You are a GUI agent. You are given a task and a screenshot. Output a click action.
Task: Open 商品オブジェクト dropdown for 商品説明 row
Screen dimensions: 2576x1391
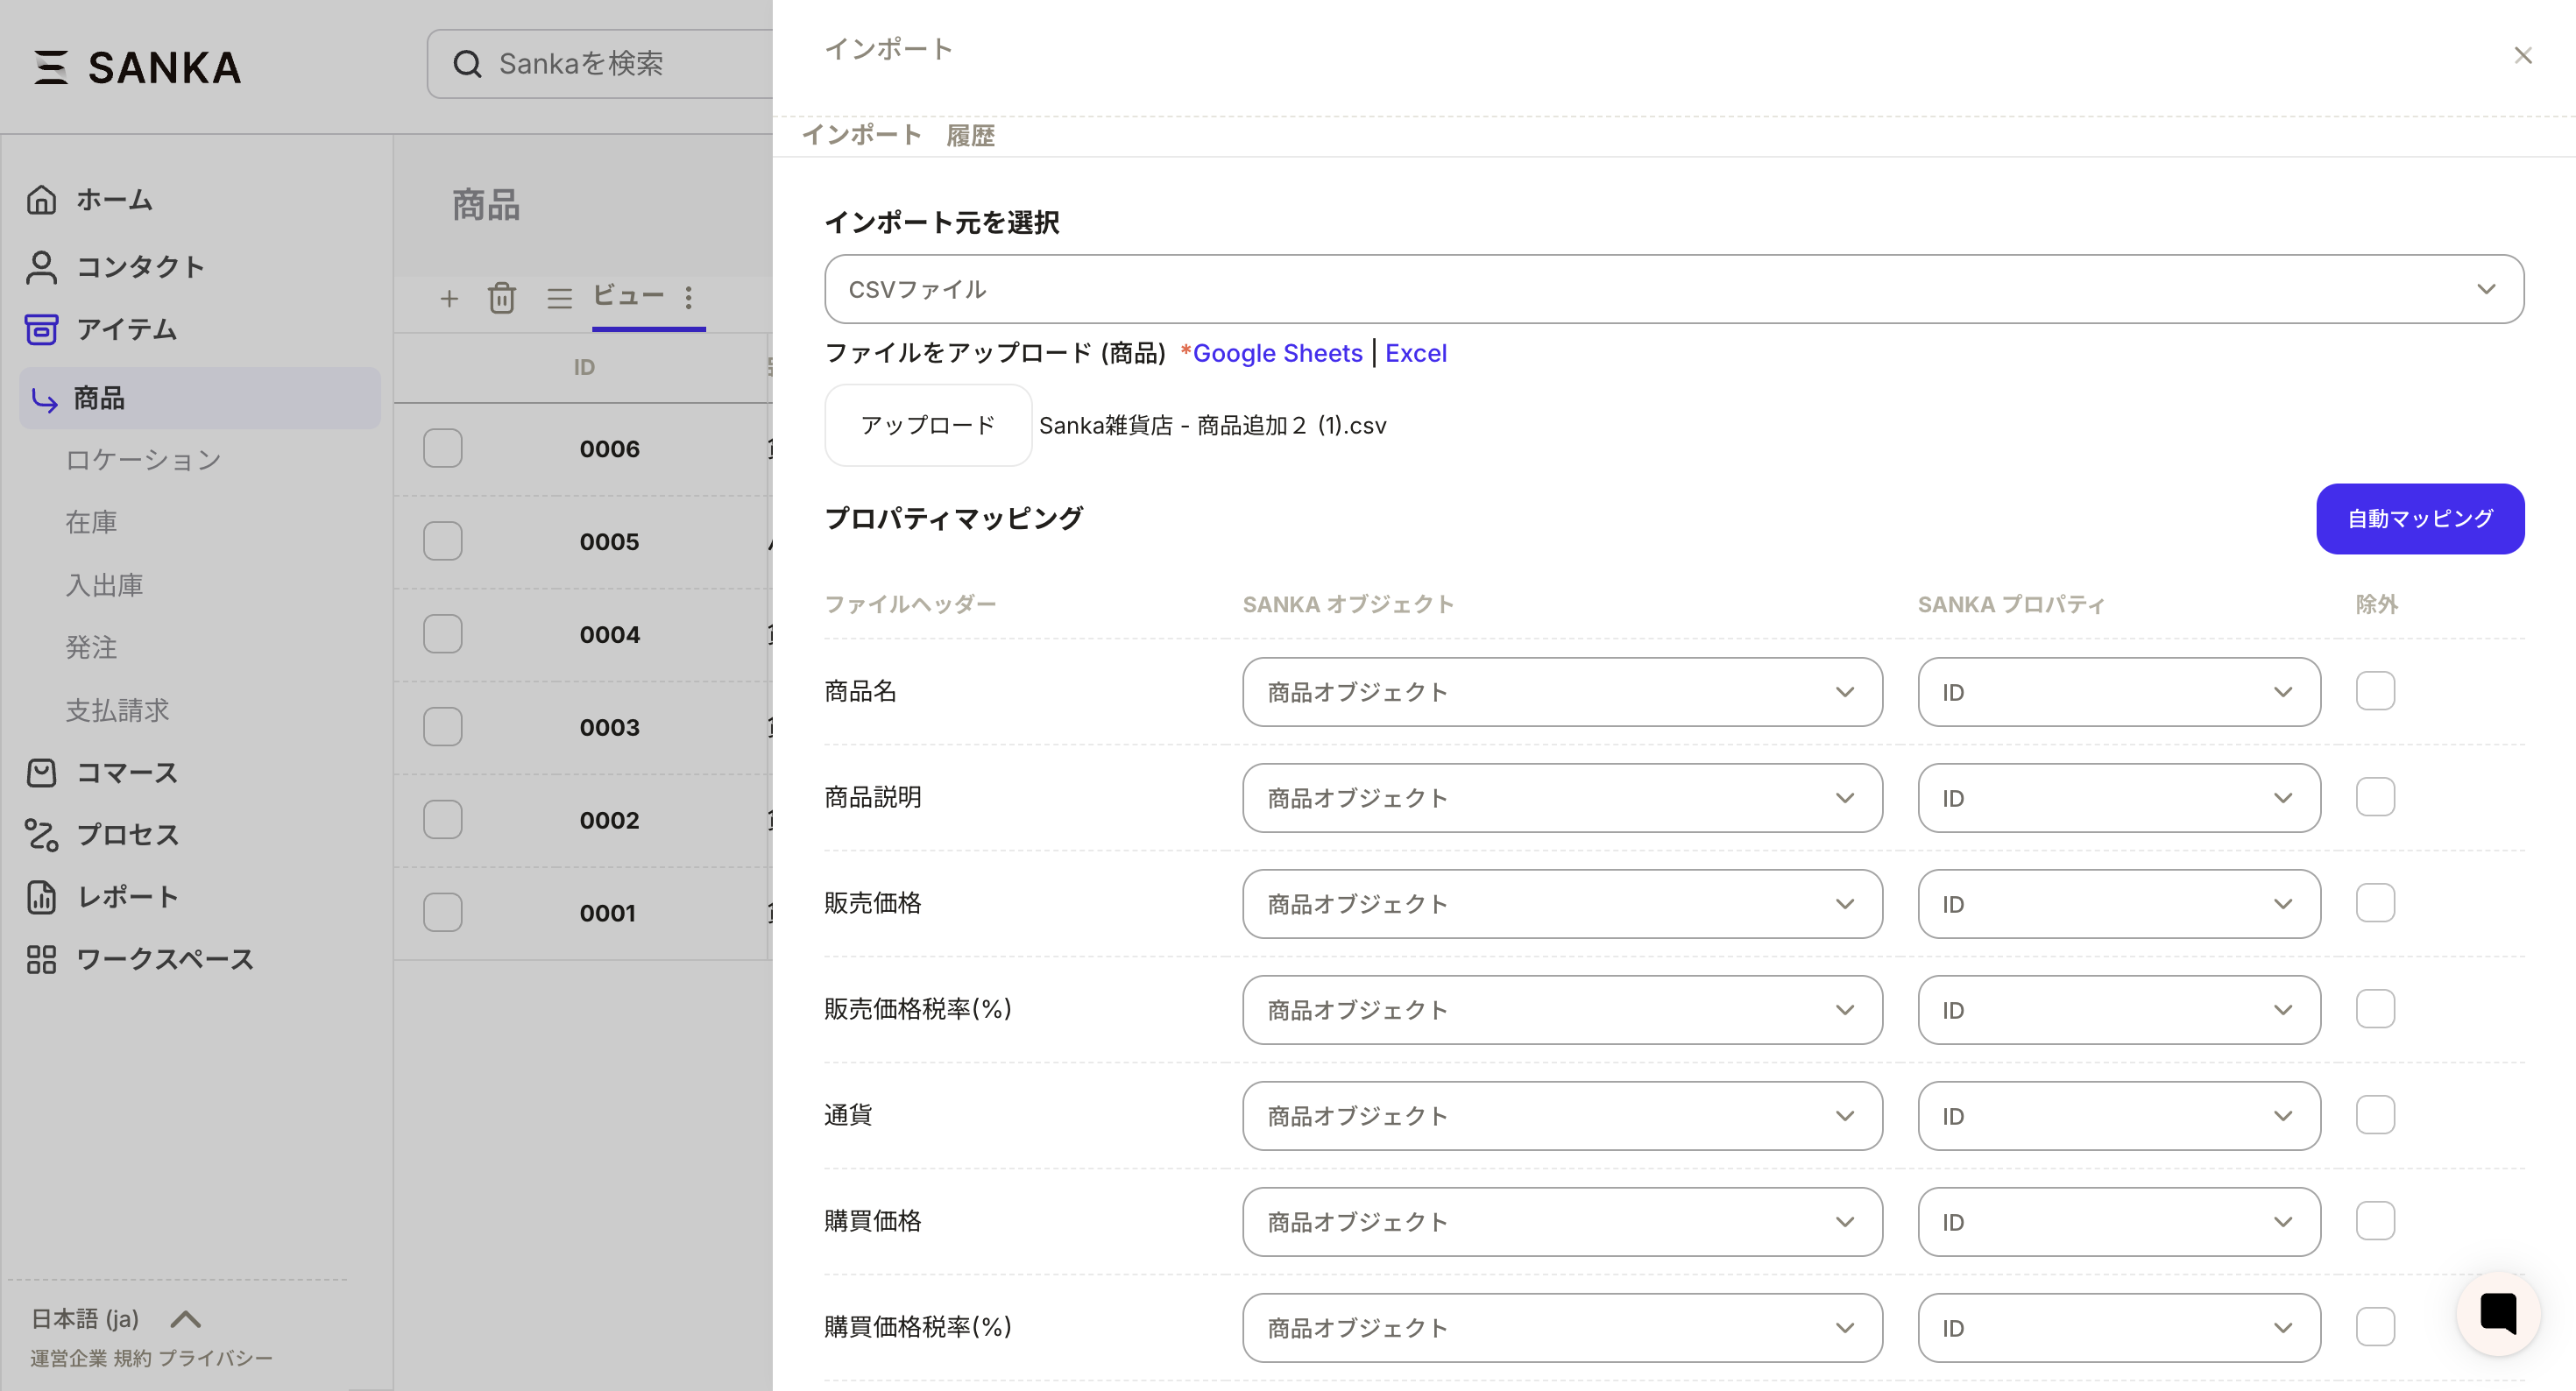tap(1561, 798)
